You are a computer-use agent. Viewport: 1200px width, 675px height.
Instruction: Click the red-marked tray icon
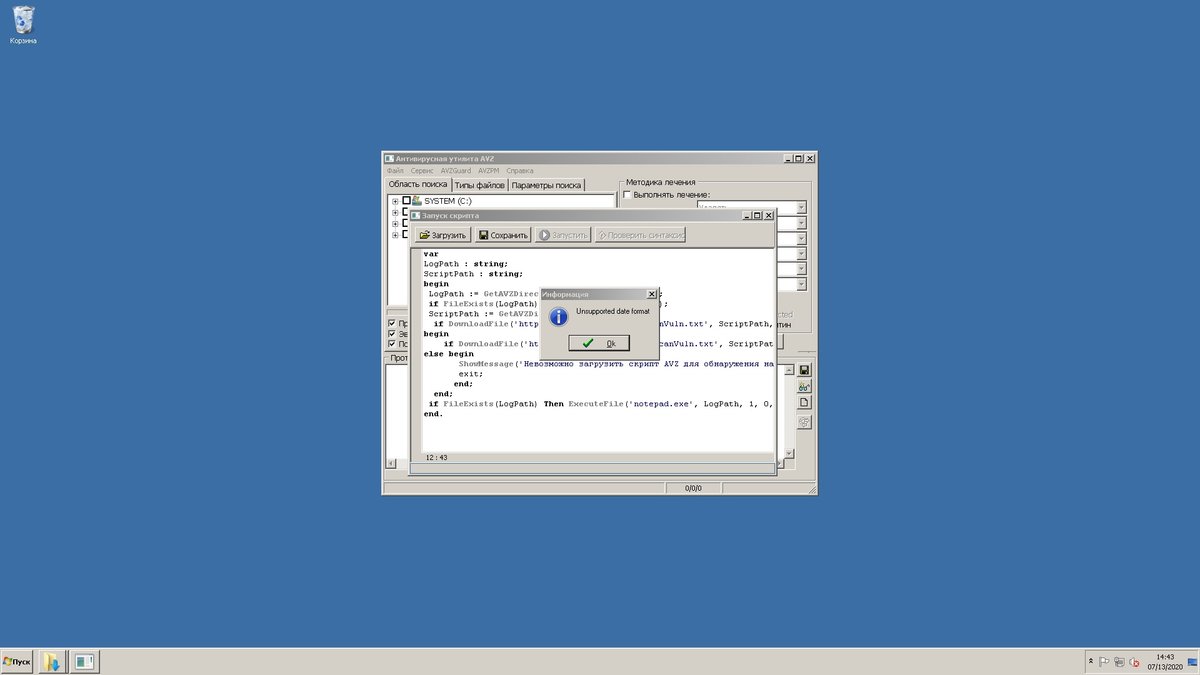click(1134, 662)
